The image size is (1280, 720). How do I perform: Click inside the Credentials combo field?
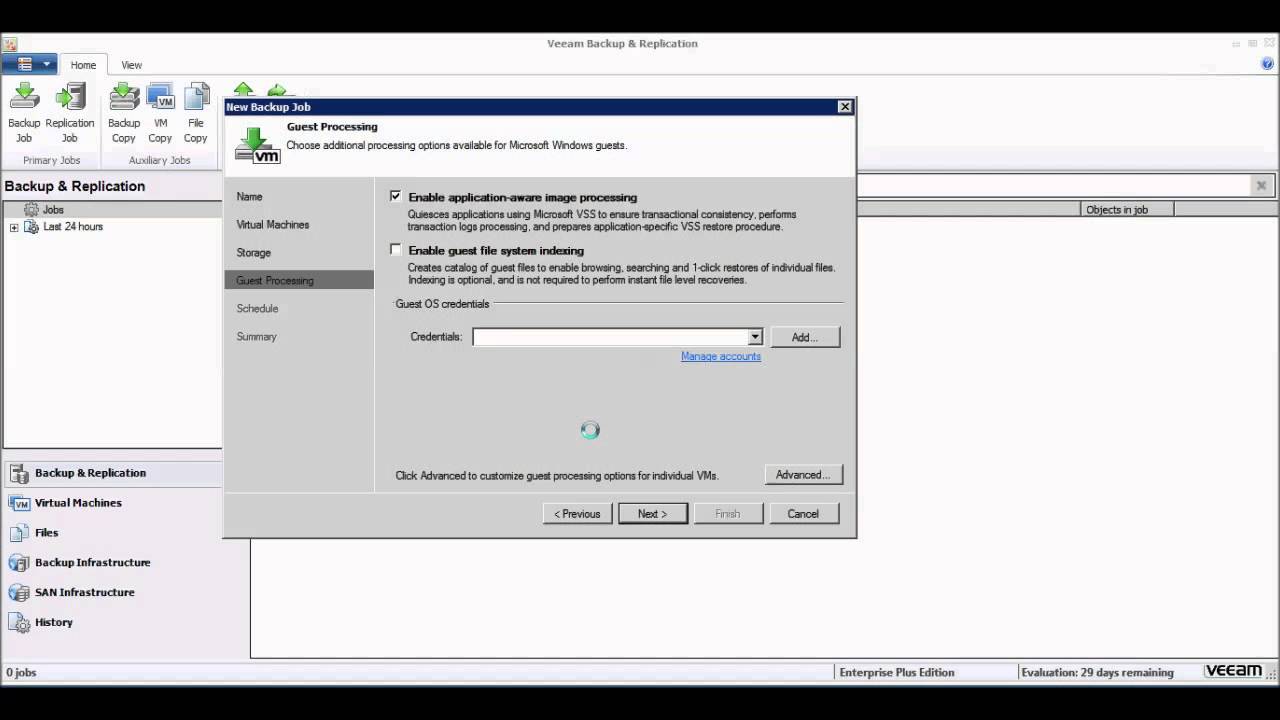click(x=610, y=337)
